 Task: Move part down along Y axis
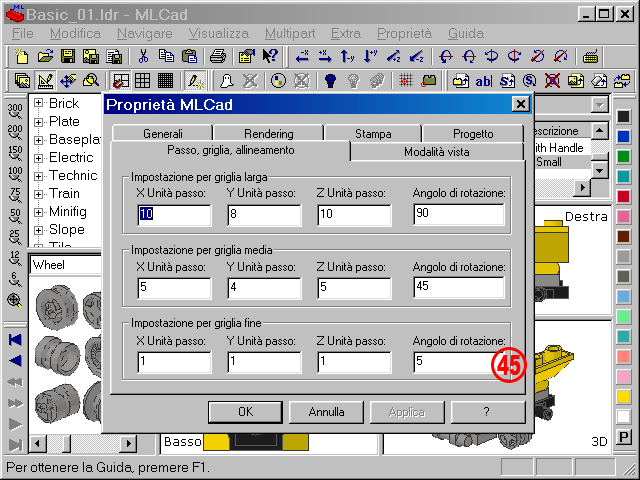click(x=371, y=56)
